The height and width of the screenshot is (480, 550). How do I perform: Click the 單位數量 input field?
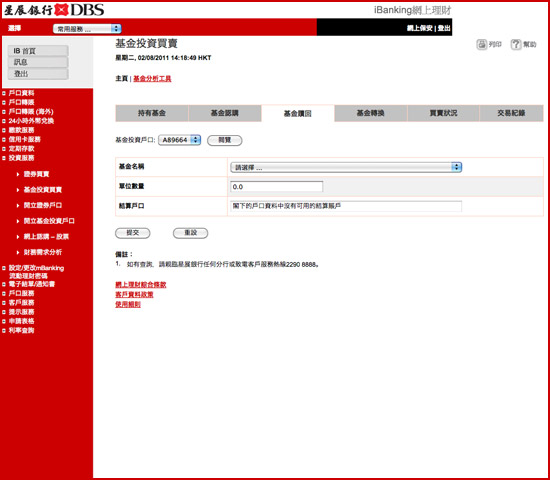276,187
